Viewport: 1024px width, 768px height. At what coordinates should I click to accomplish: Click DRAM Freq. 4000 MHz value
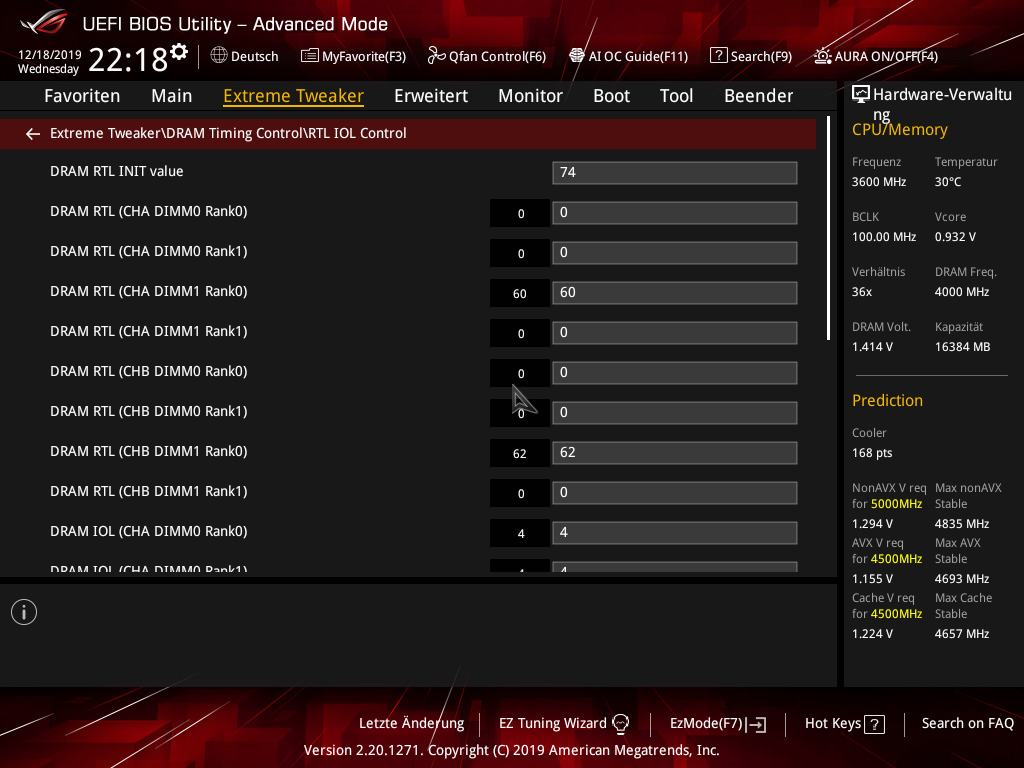962,292
